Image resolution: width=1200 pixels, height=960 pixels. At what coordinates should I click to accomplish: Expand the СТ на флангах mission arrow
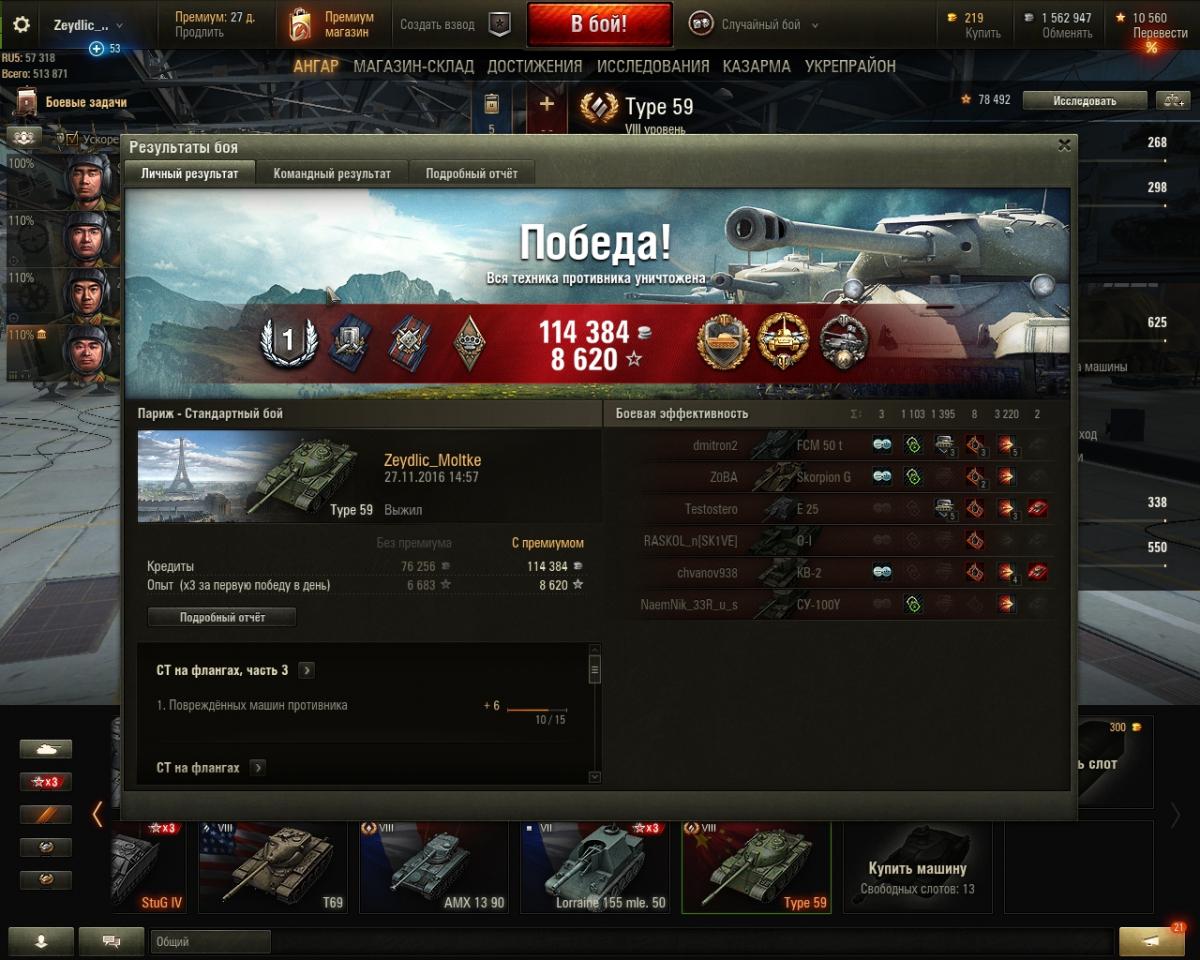[x=258, y=767]
